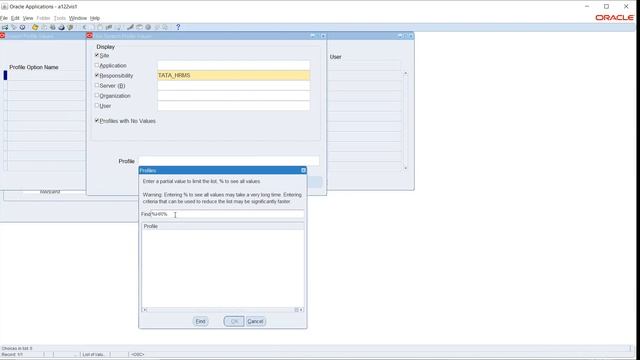Click scroll-down arrow in System Profile Values window

click(405, 168)
